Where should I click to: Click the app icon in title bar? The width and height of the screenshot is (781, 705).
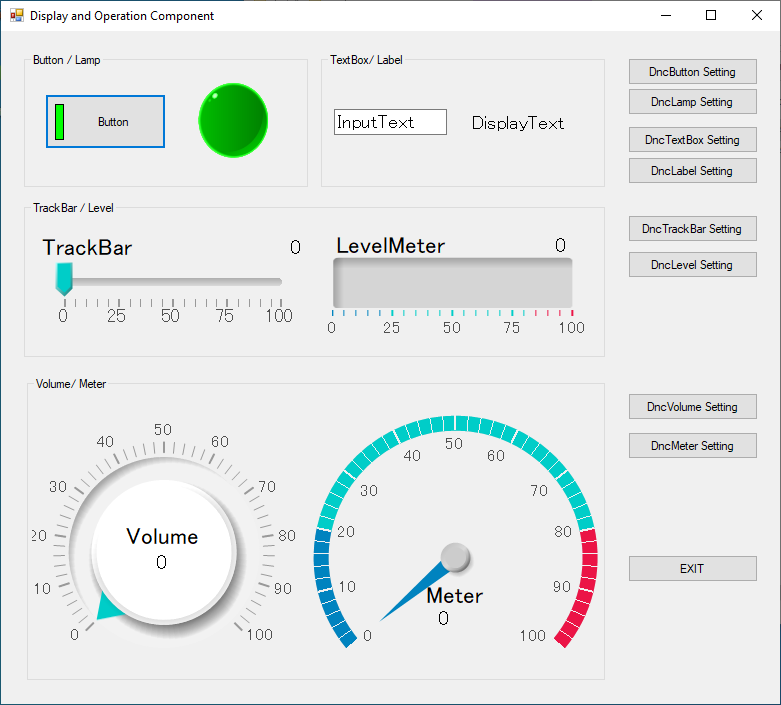(x=16, y=16)
